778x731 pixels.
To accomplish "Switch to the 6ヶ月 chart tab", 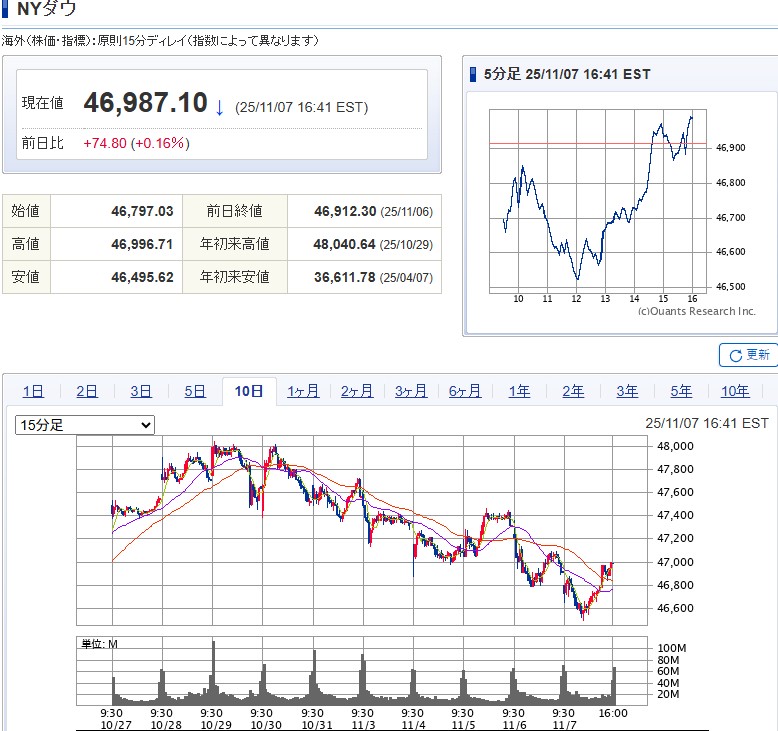I will [465, 391].
